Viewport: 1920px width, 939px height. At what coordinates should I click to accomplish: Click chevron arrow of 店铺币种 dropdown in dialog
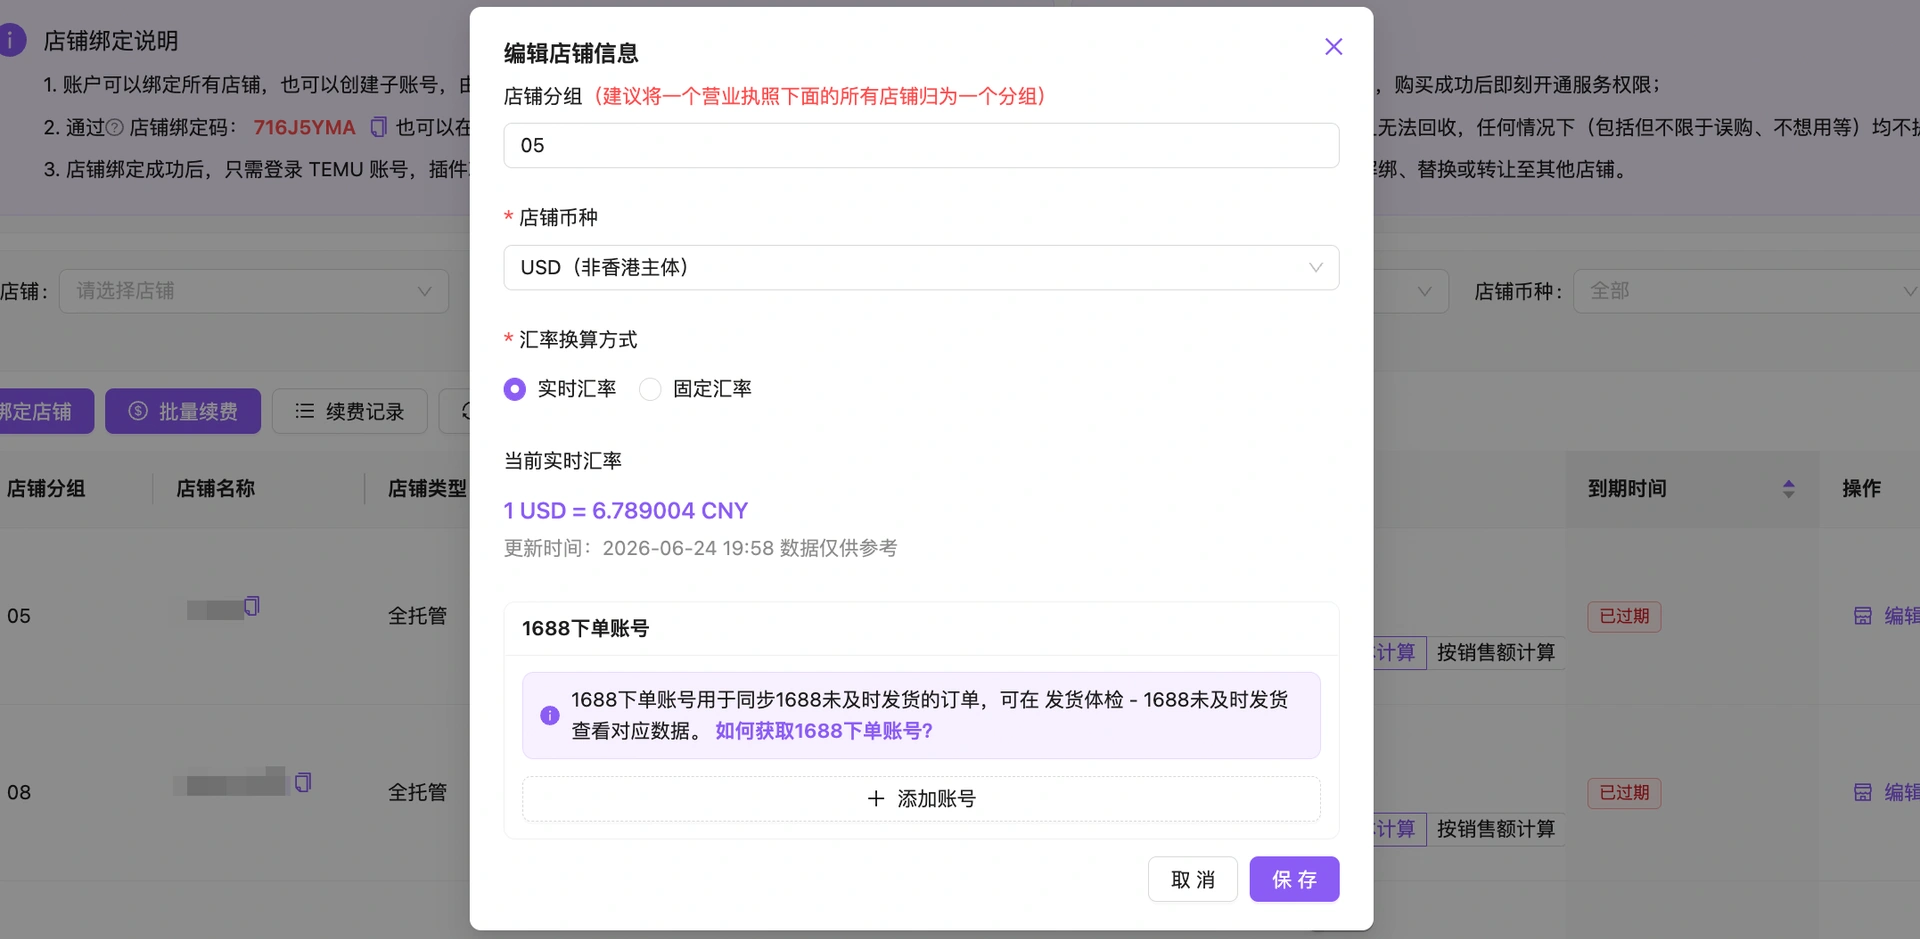tap(1316, 268)
